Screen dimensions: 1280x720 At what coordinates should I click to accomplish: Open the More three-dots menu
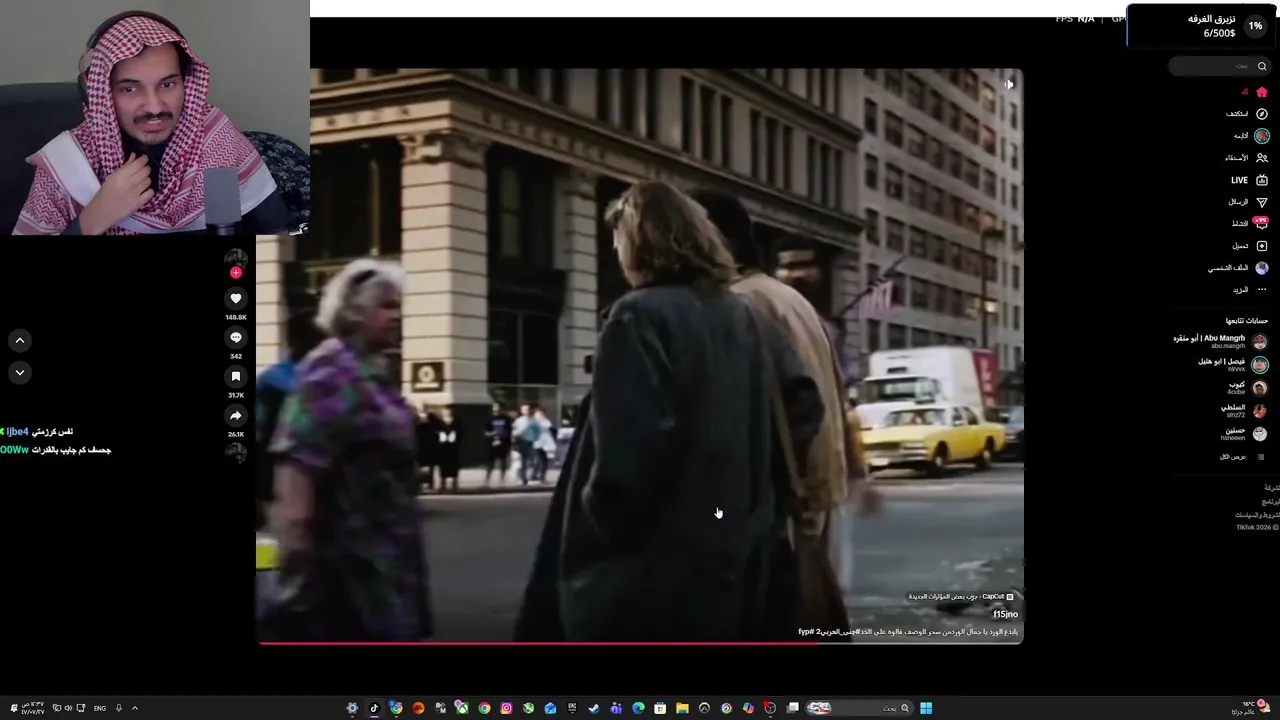click(1262, 290)
